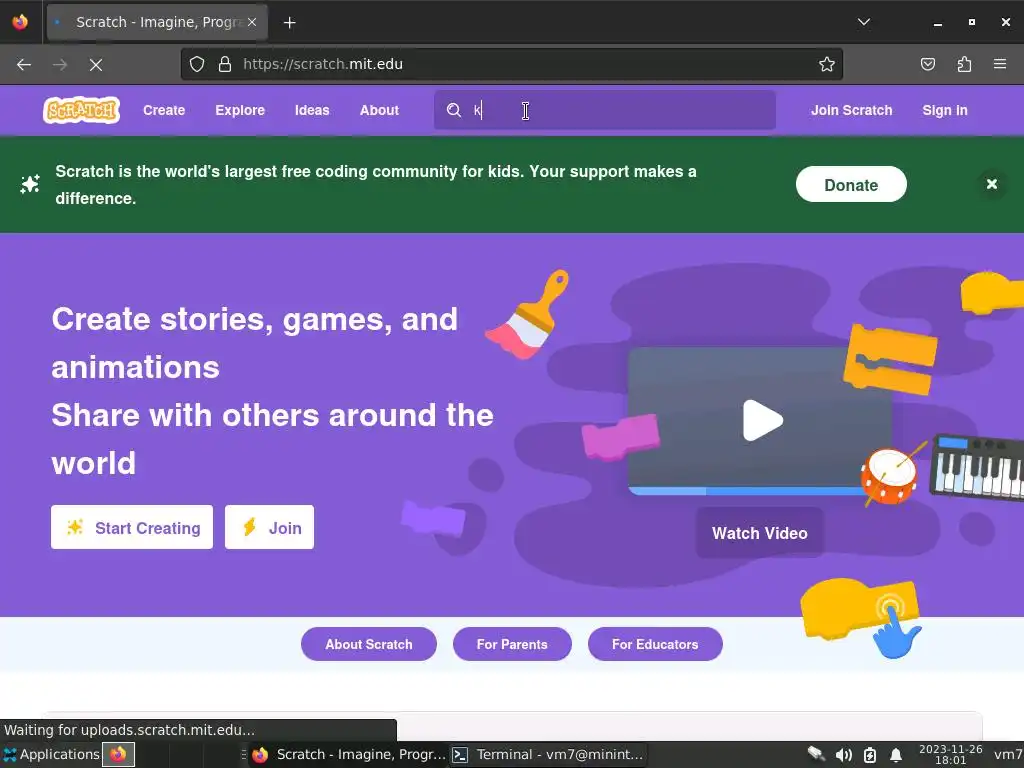Open a new tab with plus button

point(290,23)
